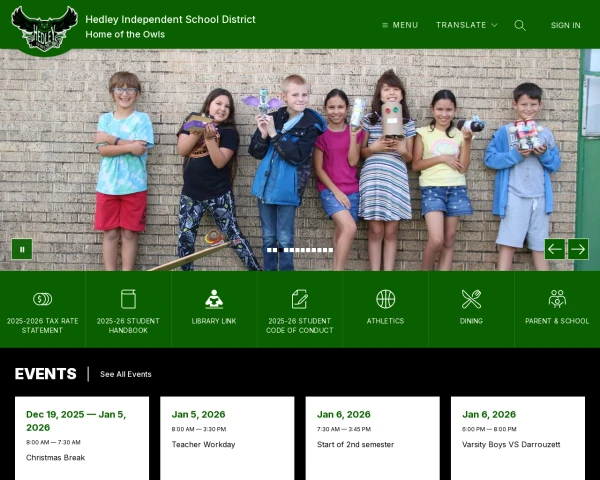Open See All Events link
Image resolution: width=600 pixels, height=480 pixels.
[x=126, y=374]
